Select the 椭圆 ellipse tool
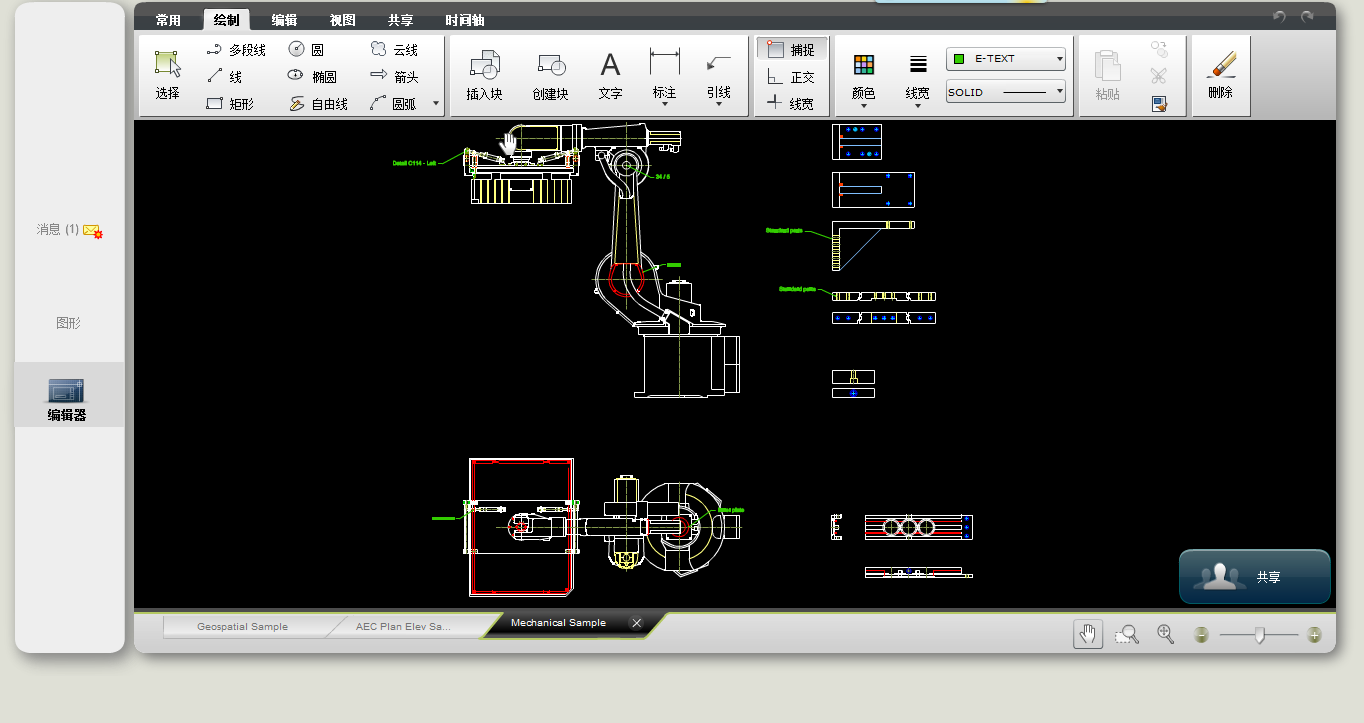The width and height of the screenshot is (1364, 723). [x=311, y=76]
